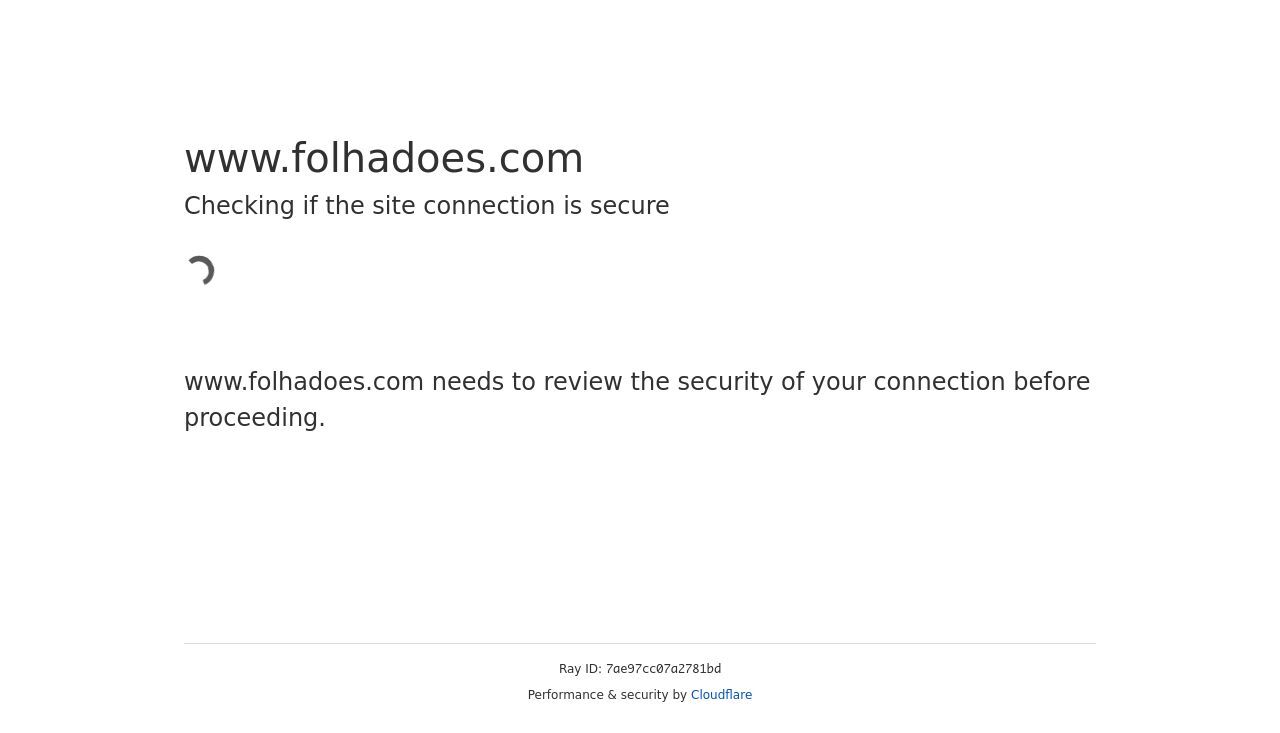Click www.folhadoes.com in the body paragraph

[x=304, y=382]
